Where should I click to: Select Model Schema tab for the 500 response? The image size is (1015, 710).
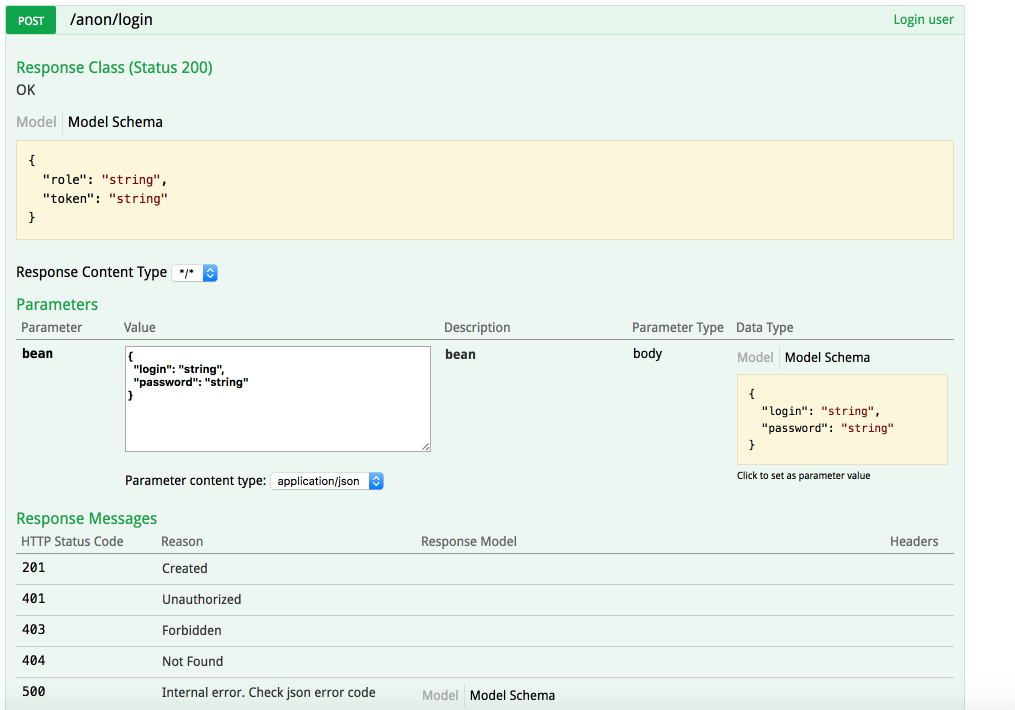click(512, 695)
